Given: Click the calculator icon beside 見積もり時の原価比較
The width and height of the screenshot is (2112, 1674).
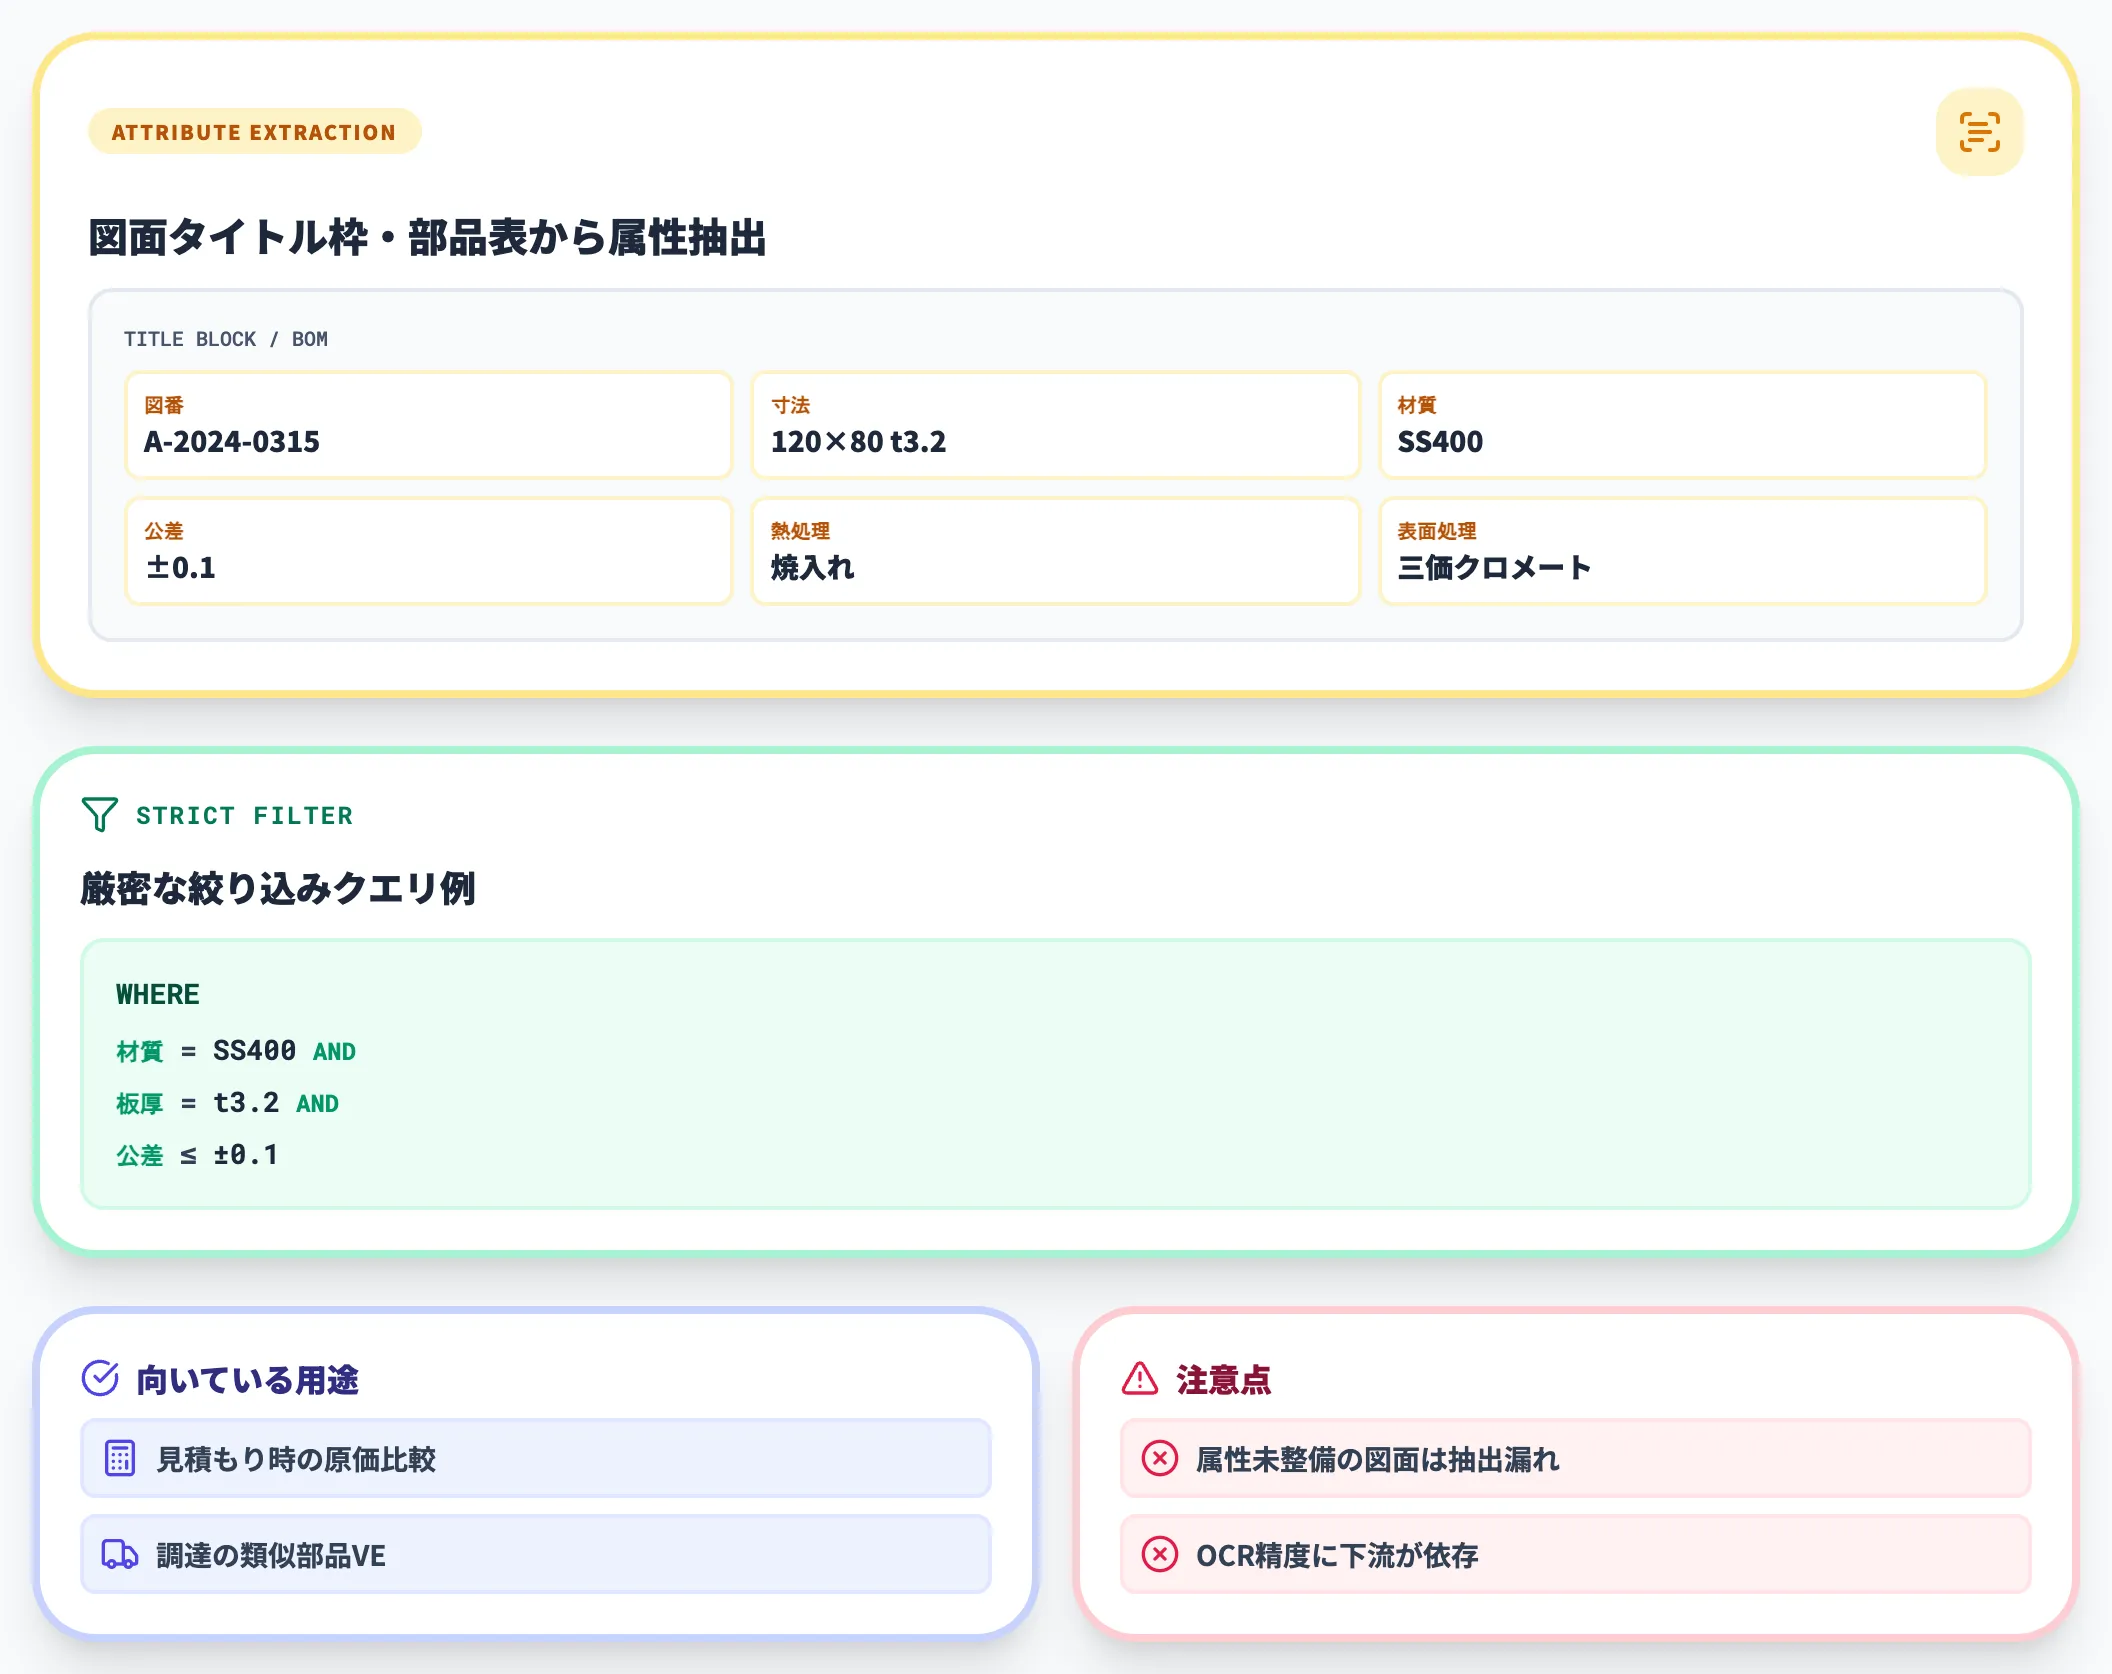Looking at the screenshot, I should (120, 1459).
